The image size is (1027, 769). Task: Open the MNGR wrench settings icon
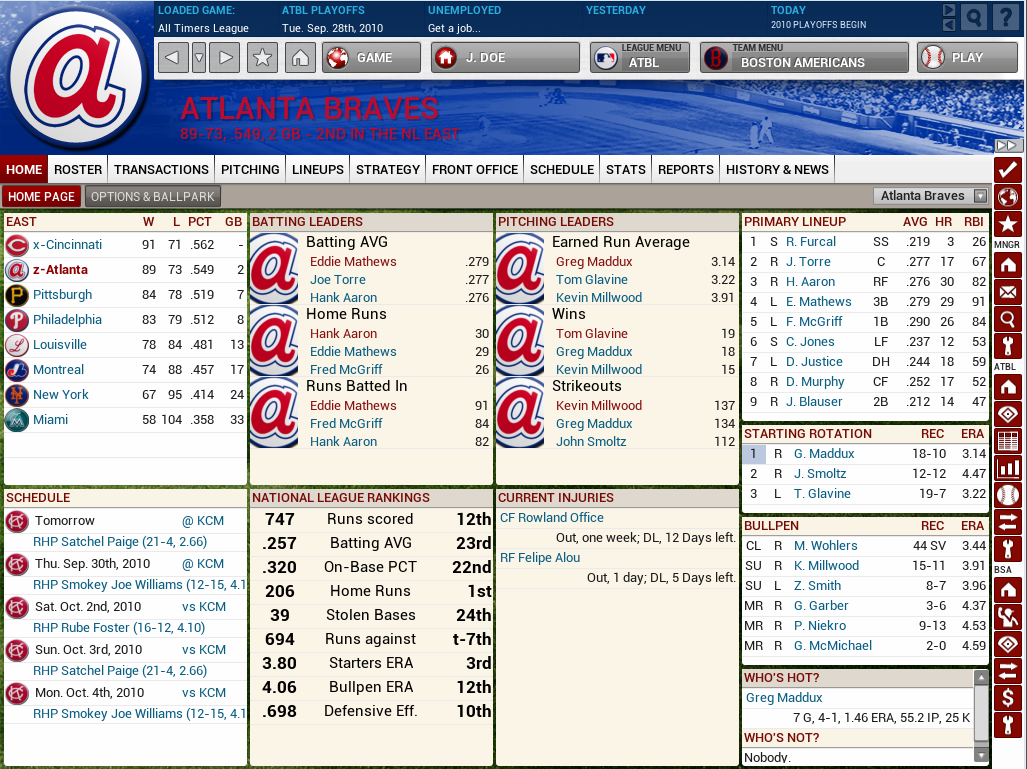[1007, 346]
